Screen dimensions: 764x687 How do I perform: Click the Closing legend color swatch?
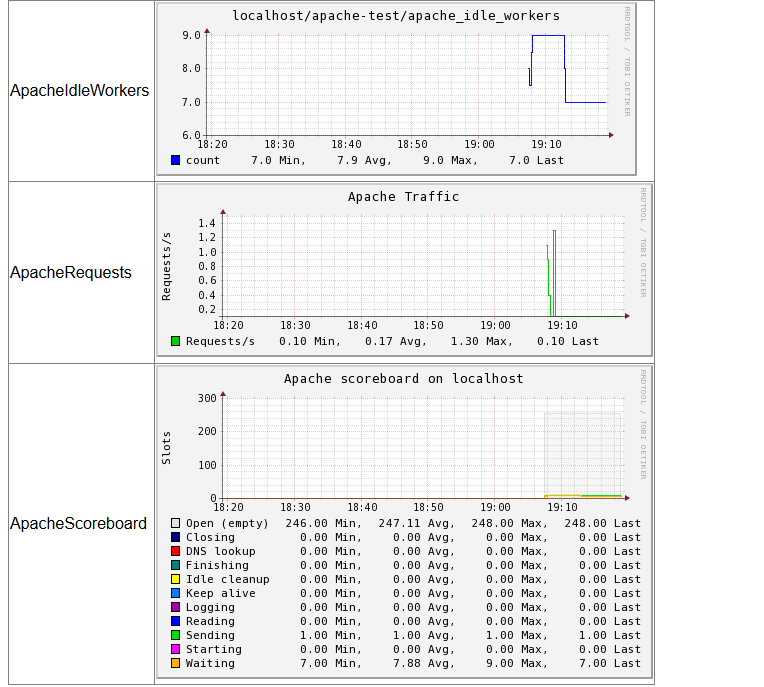click(x=175, y=537)
